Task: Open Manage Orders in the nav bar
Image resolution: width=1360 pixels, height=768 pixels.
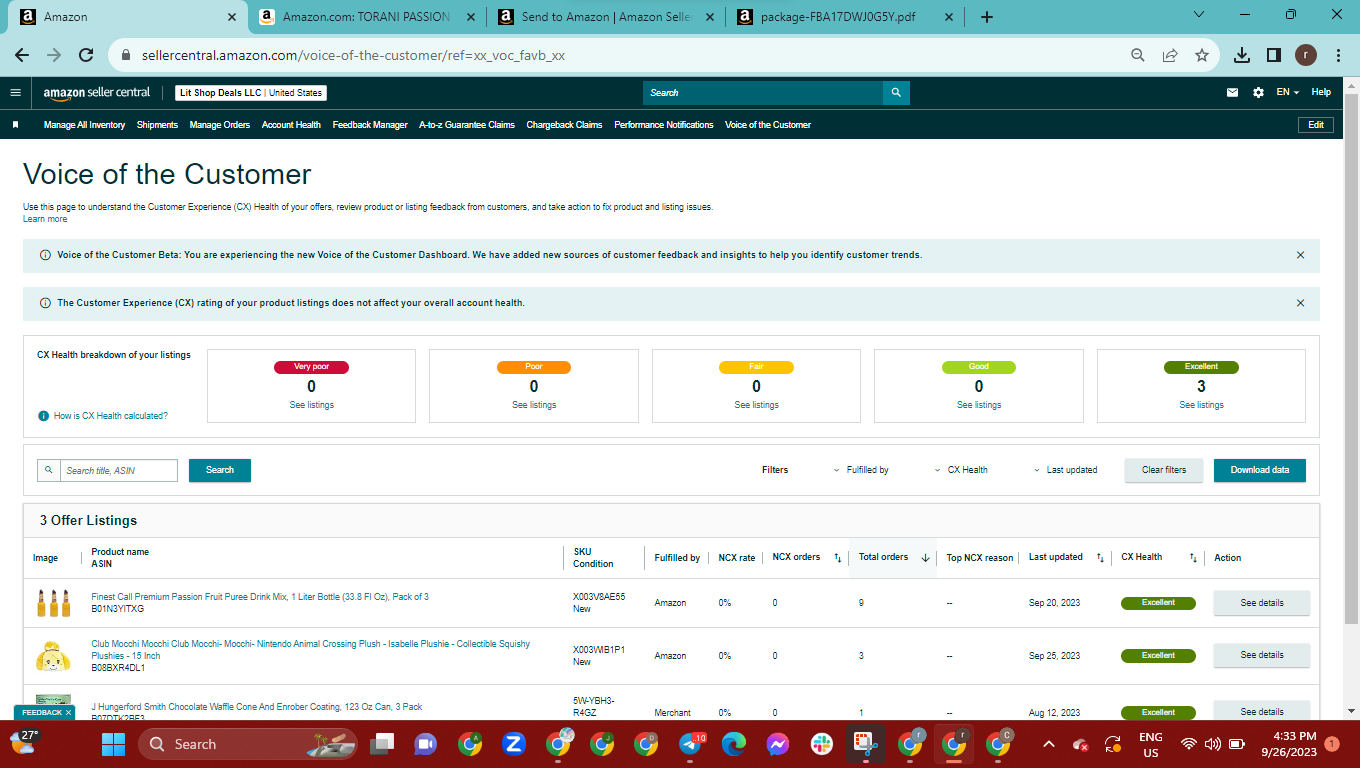Action: [x=220, y=125]
